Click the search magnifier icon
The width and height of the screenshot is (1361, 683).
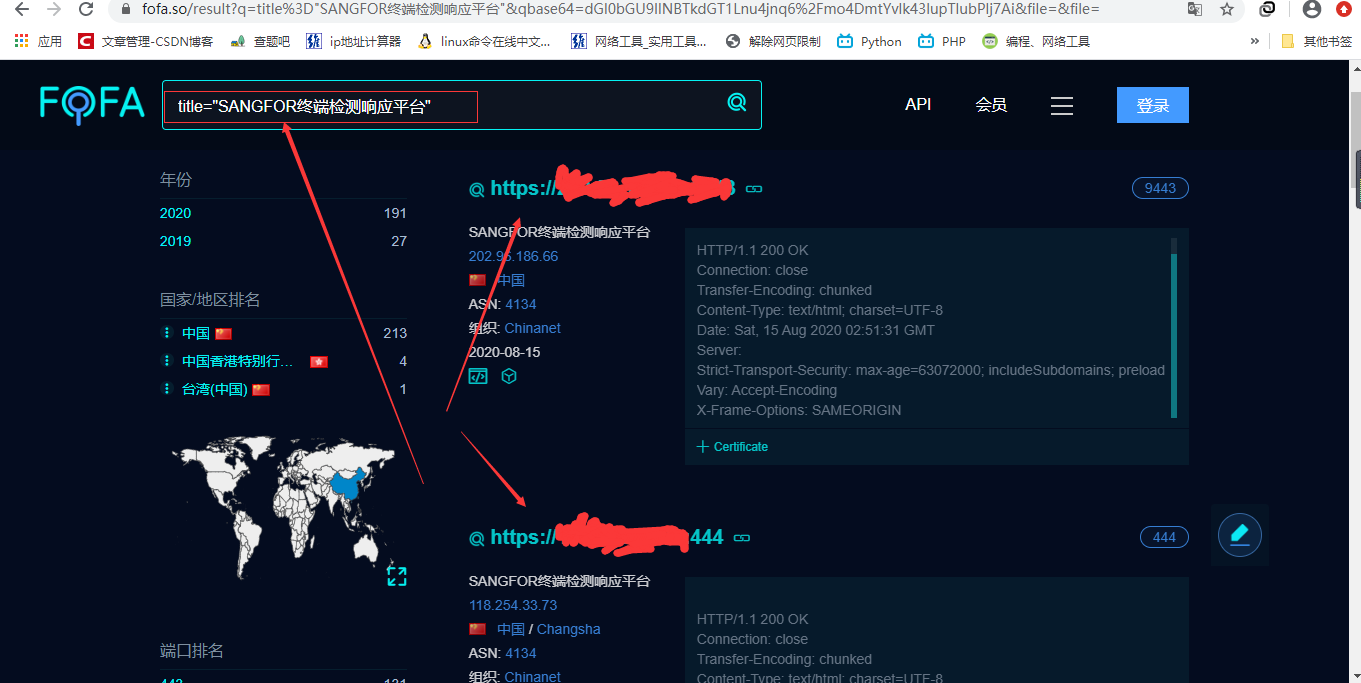click(x=737, y=102)
